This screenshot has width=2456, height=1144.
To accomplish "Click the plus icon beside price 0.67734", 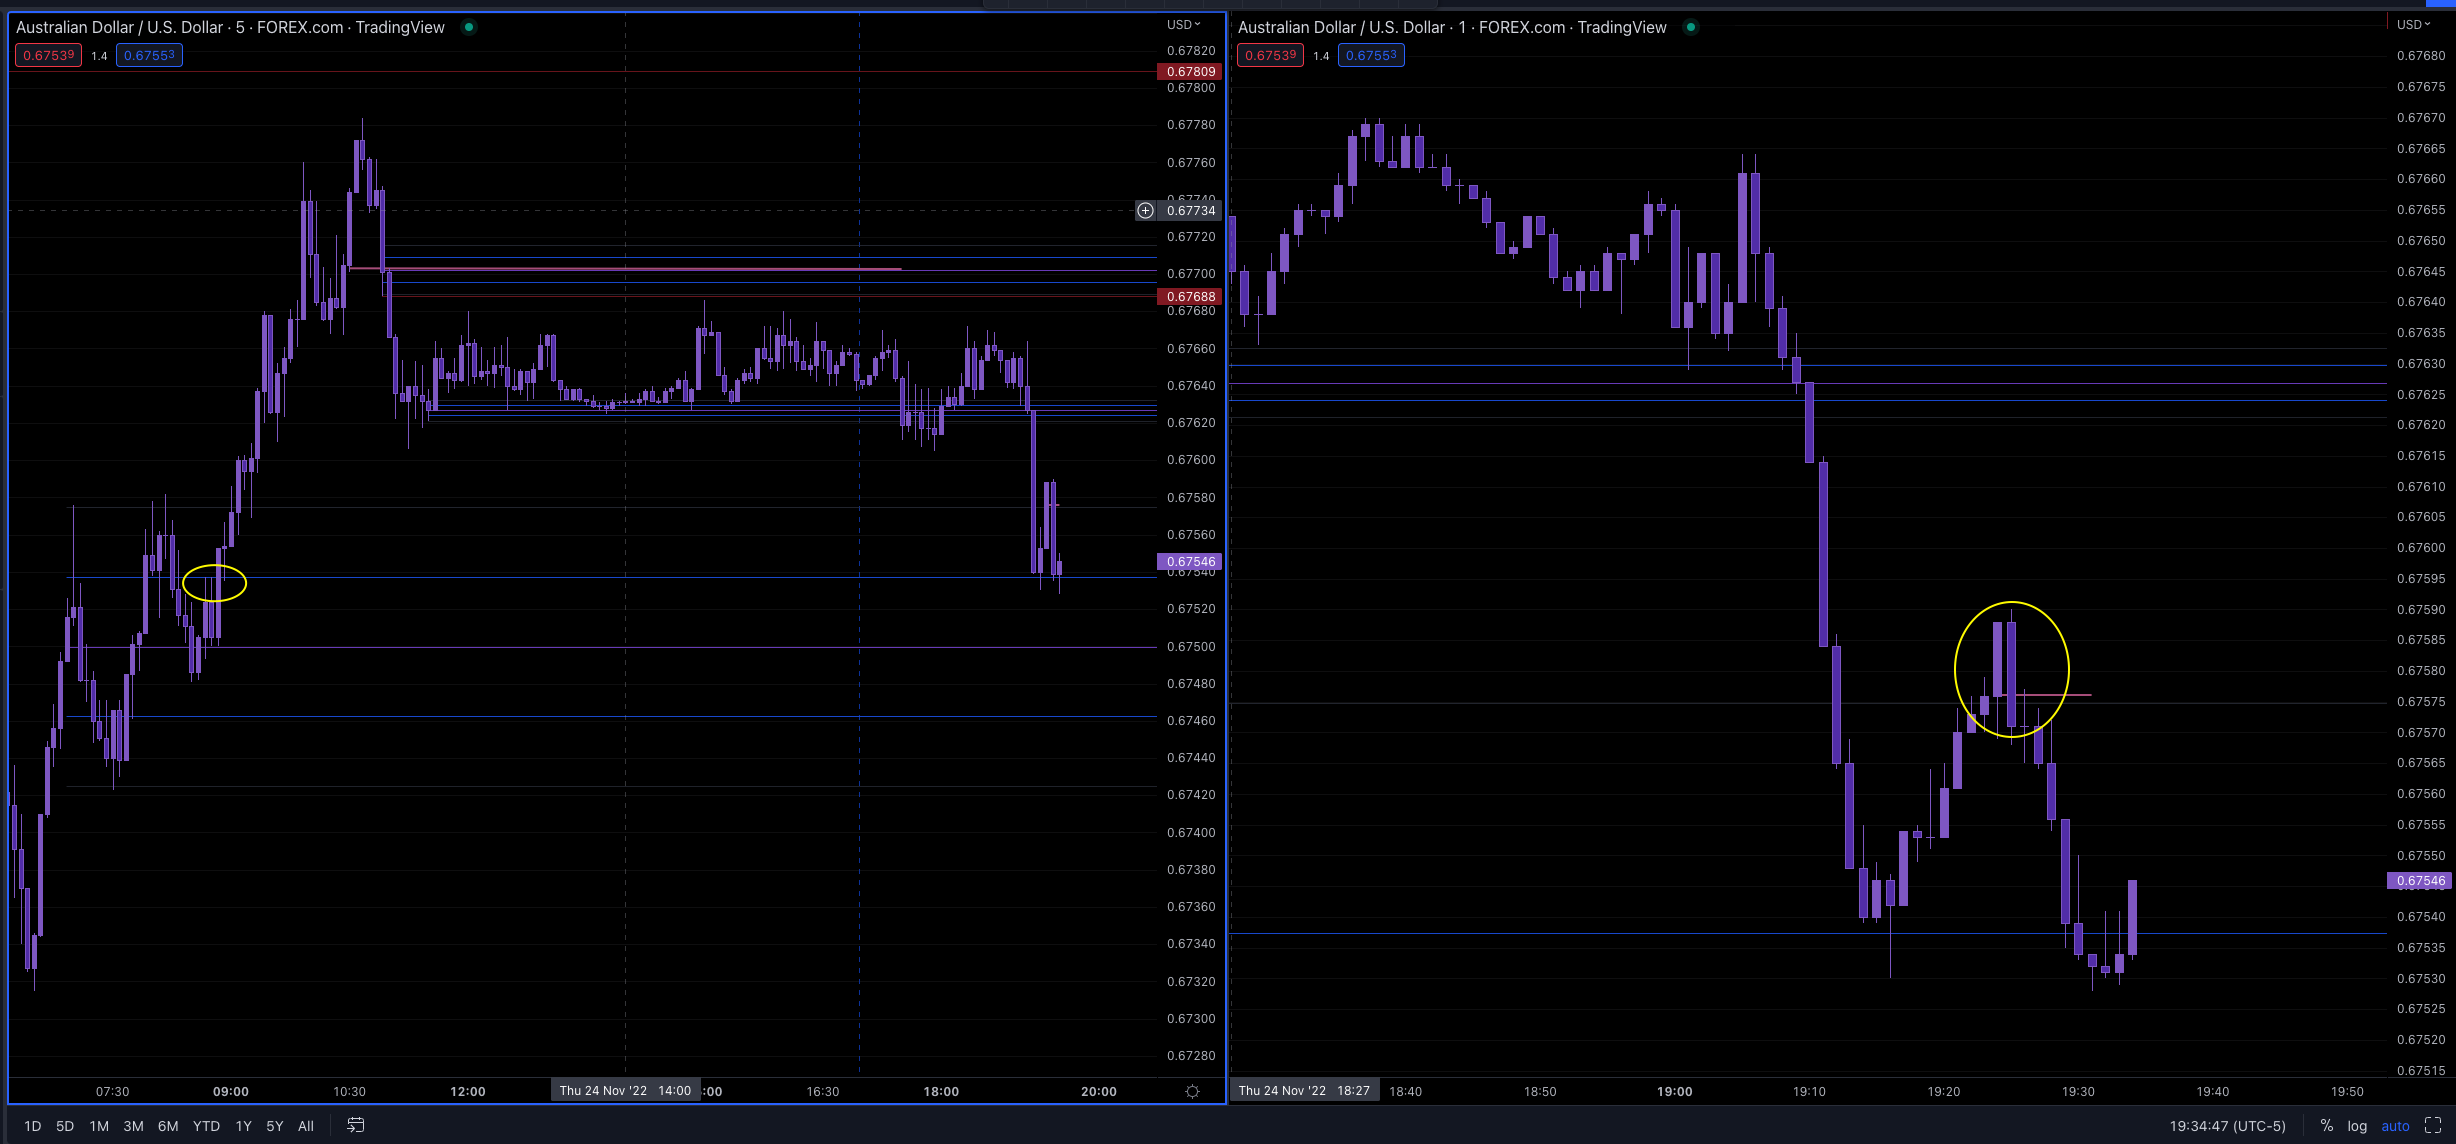I will (x=1145, y=211).
